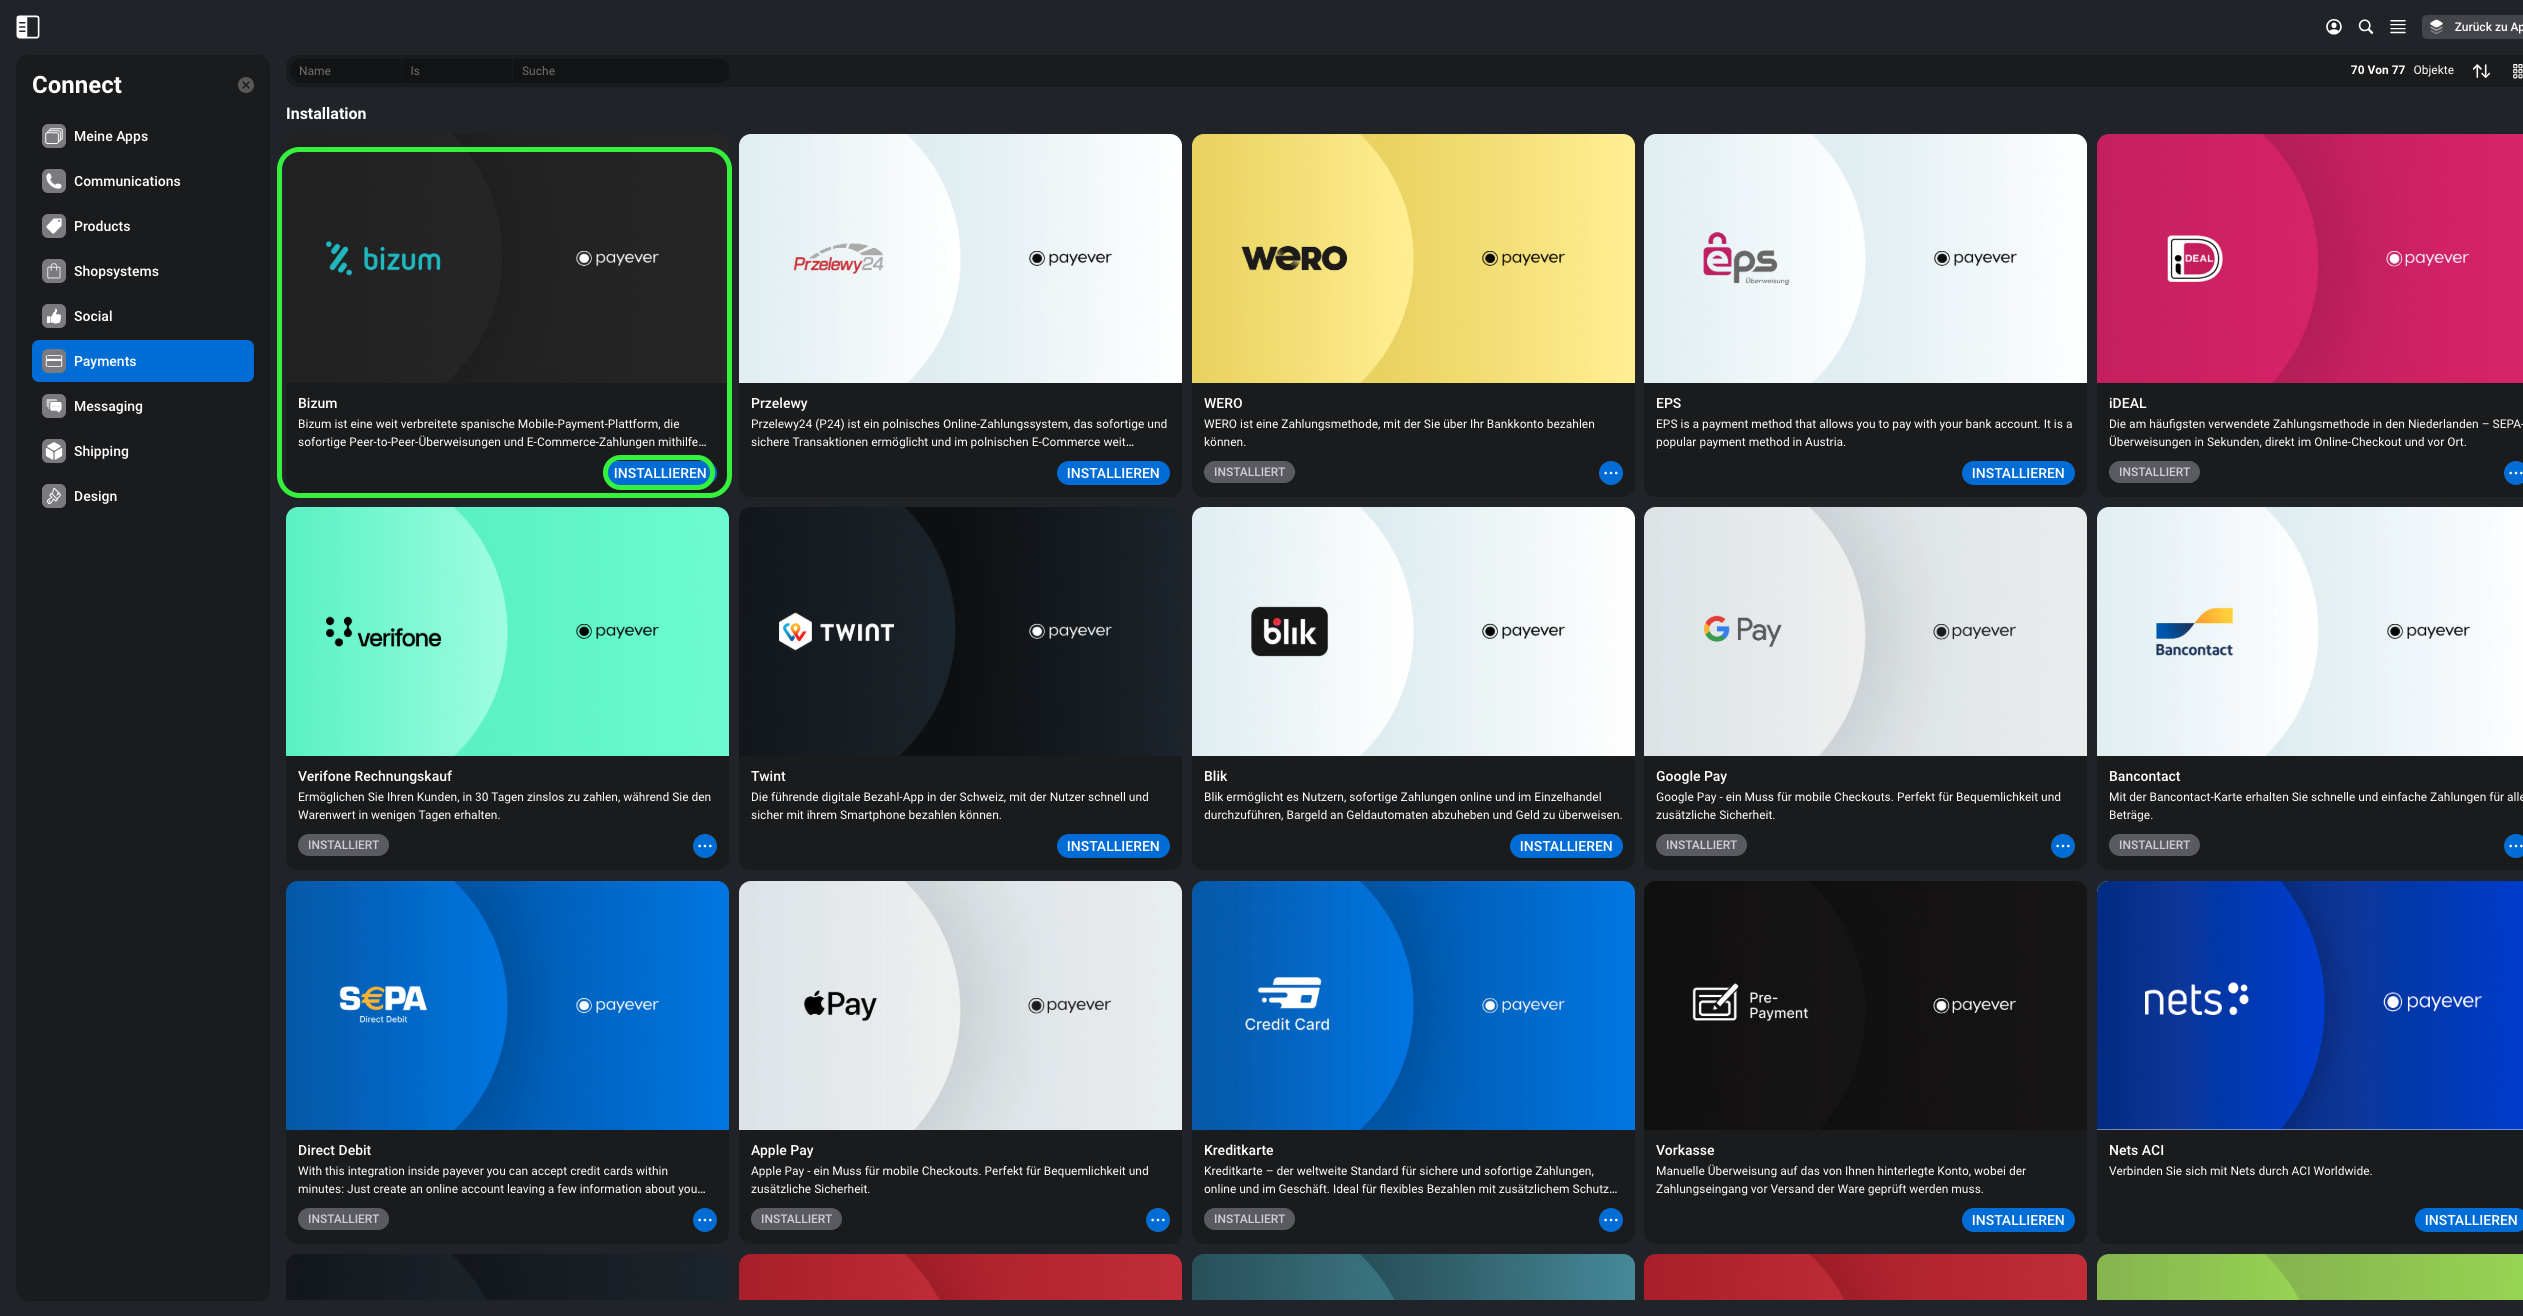Click the Payments card icon
2523x1316 pixels.
click(x=54, y=361)
